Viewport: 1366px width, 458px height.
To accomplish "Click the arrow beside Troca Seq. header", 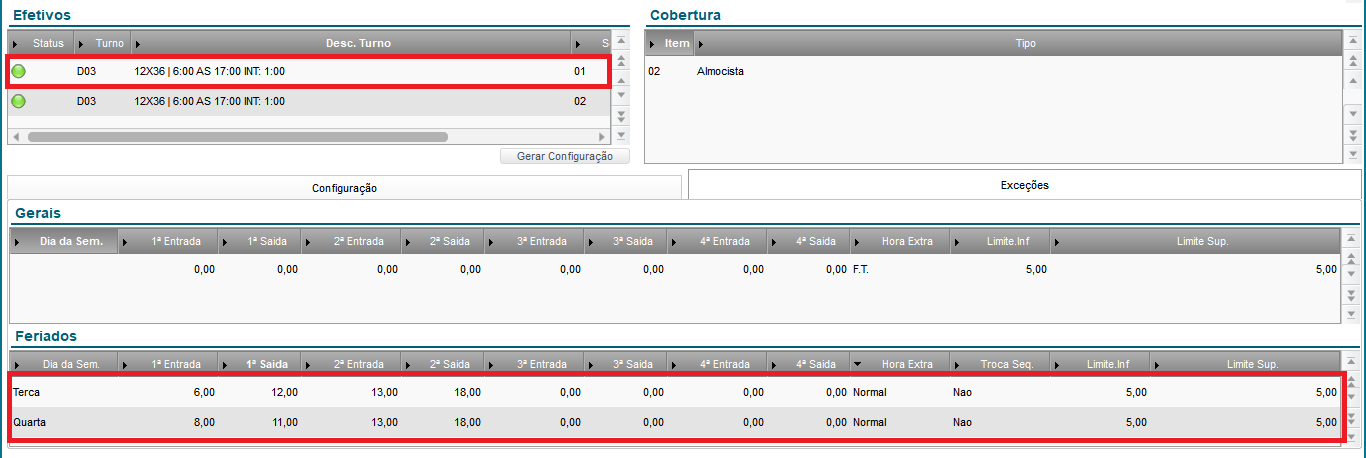I will [x=957, y=364].
